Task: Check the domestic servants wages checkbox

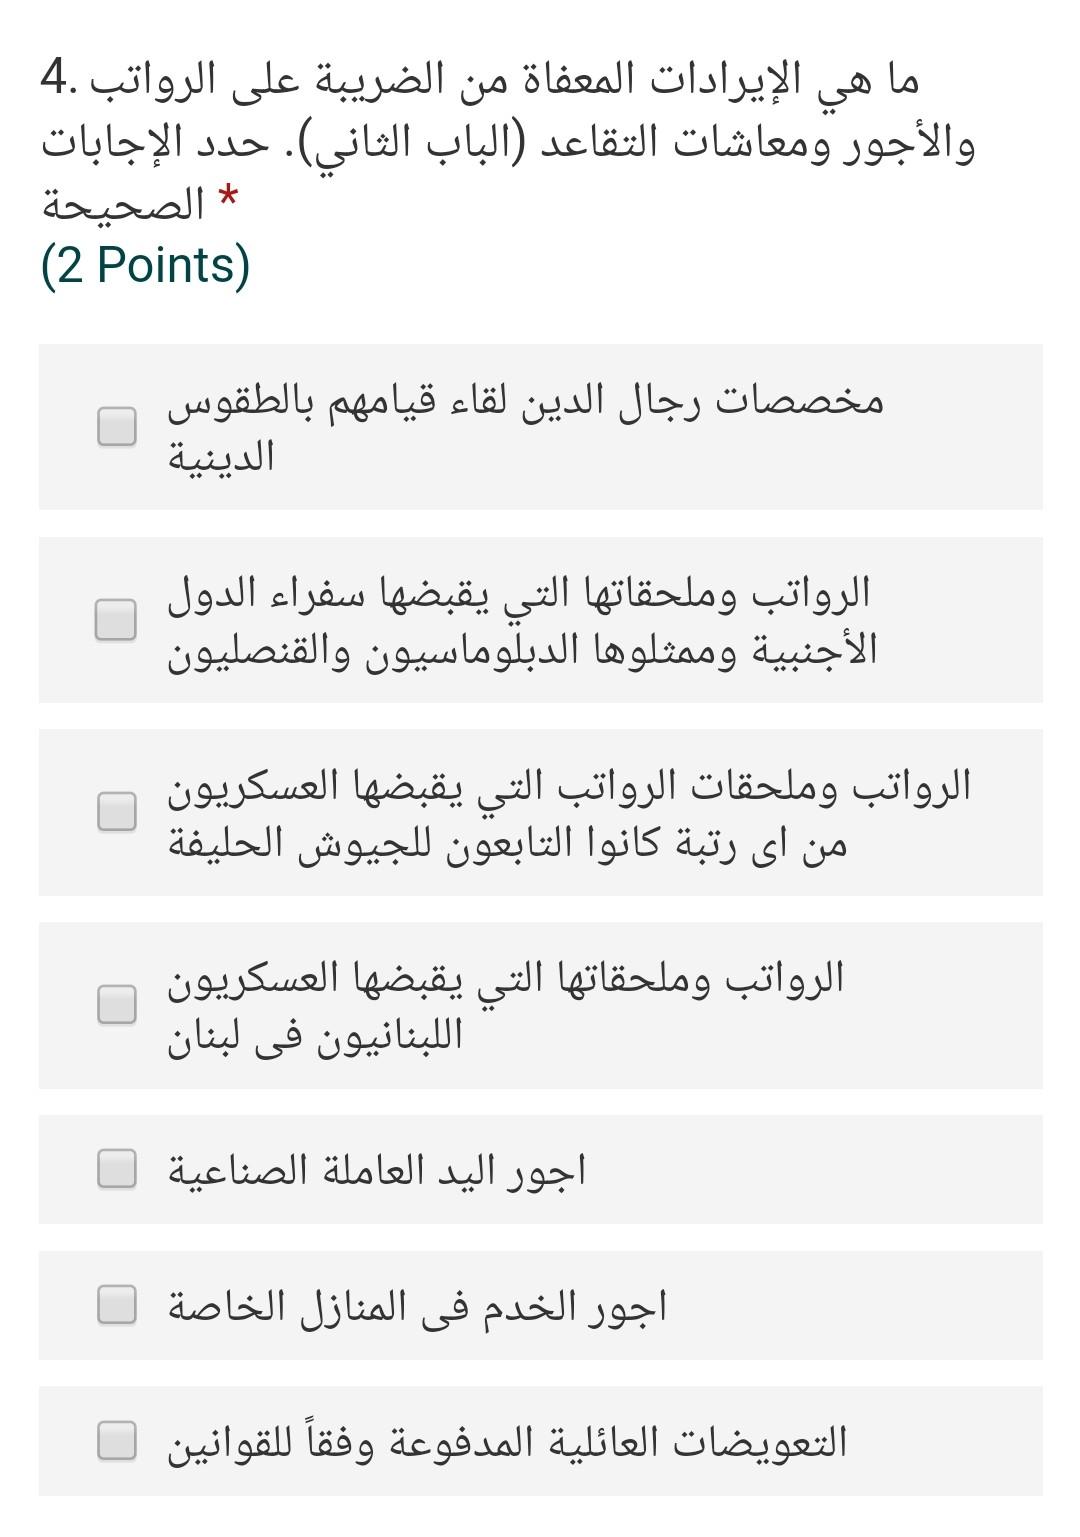Action: click(116, 1303)
